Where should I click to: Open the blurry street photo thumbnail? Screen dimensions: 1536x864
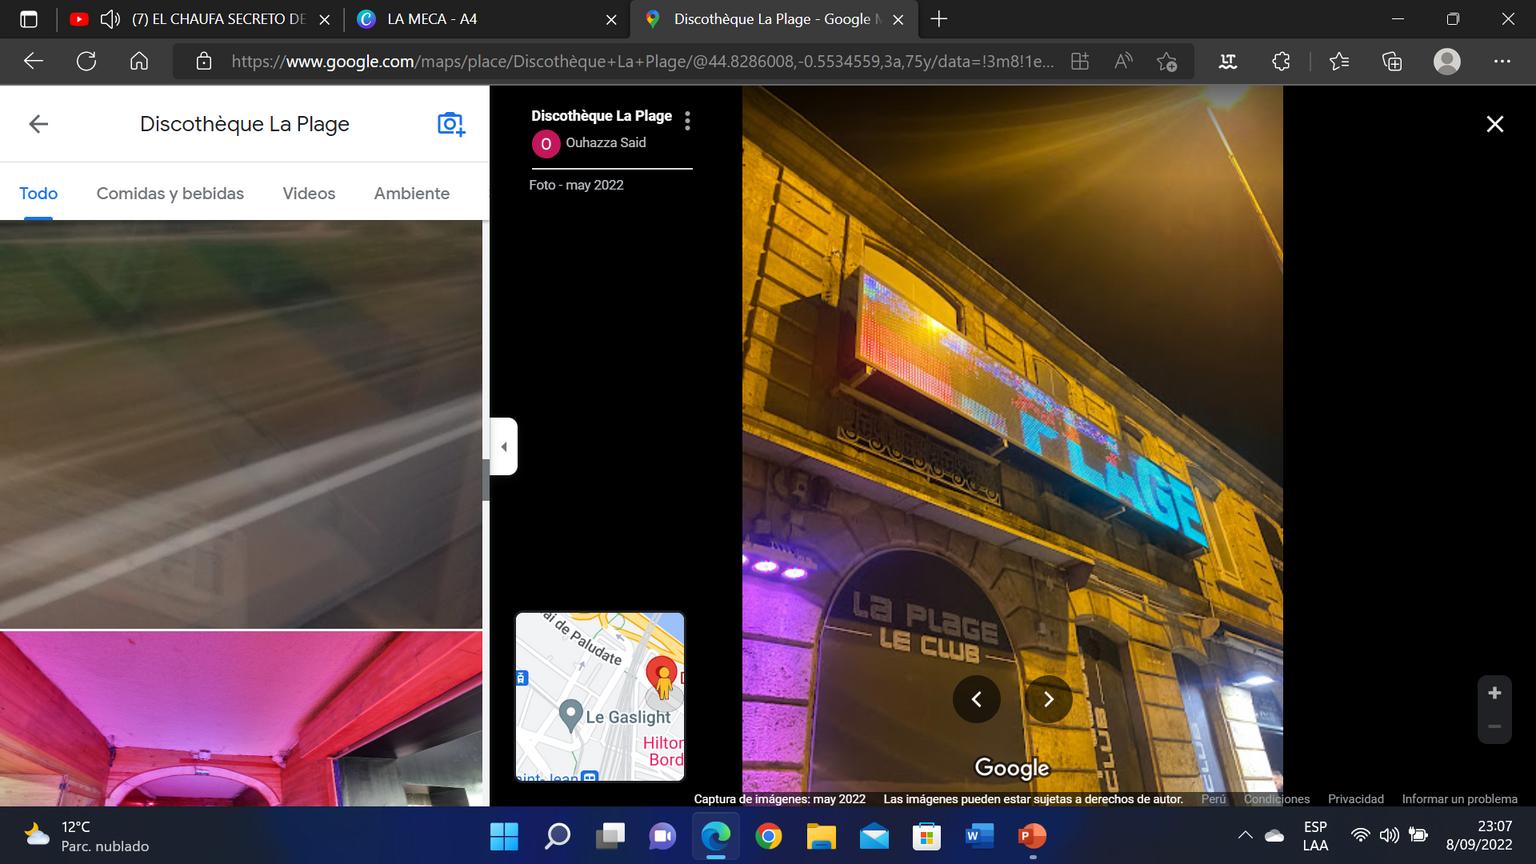tap(241, 424)
